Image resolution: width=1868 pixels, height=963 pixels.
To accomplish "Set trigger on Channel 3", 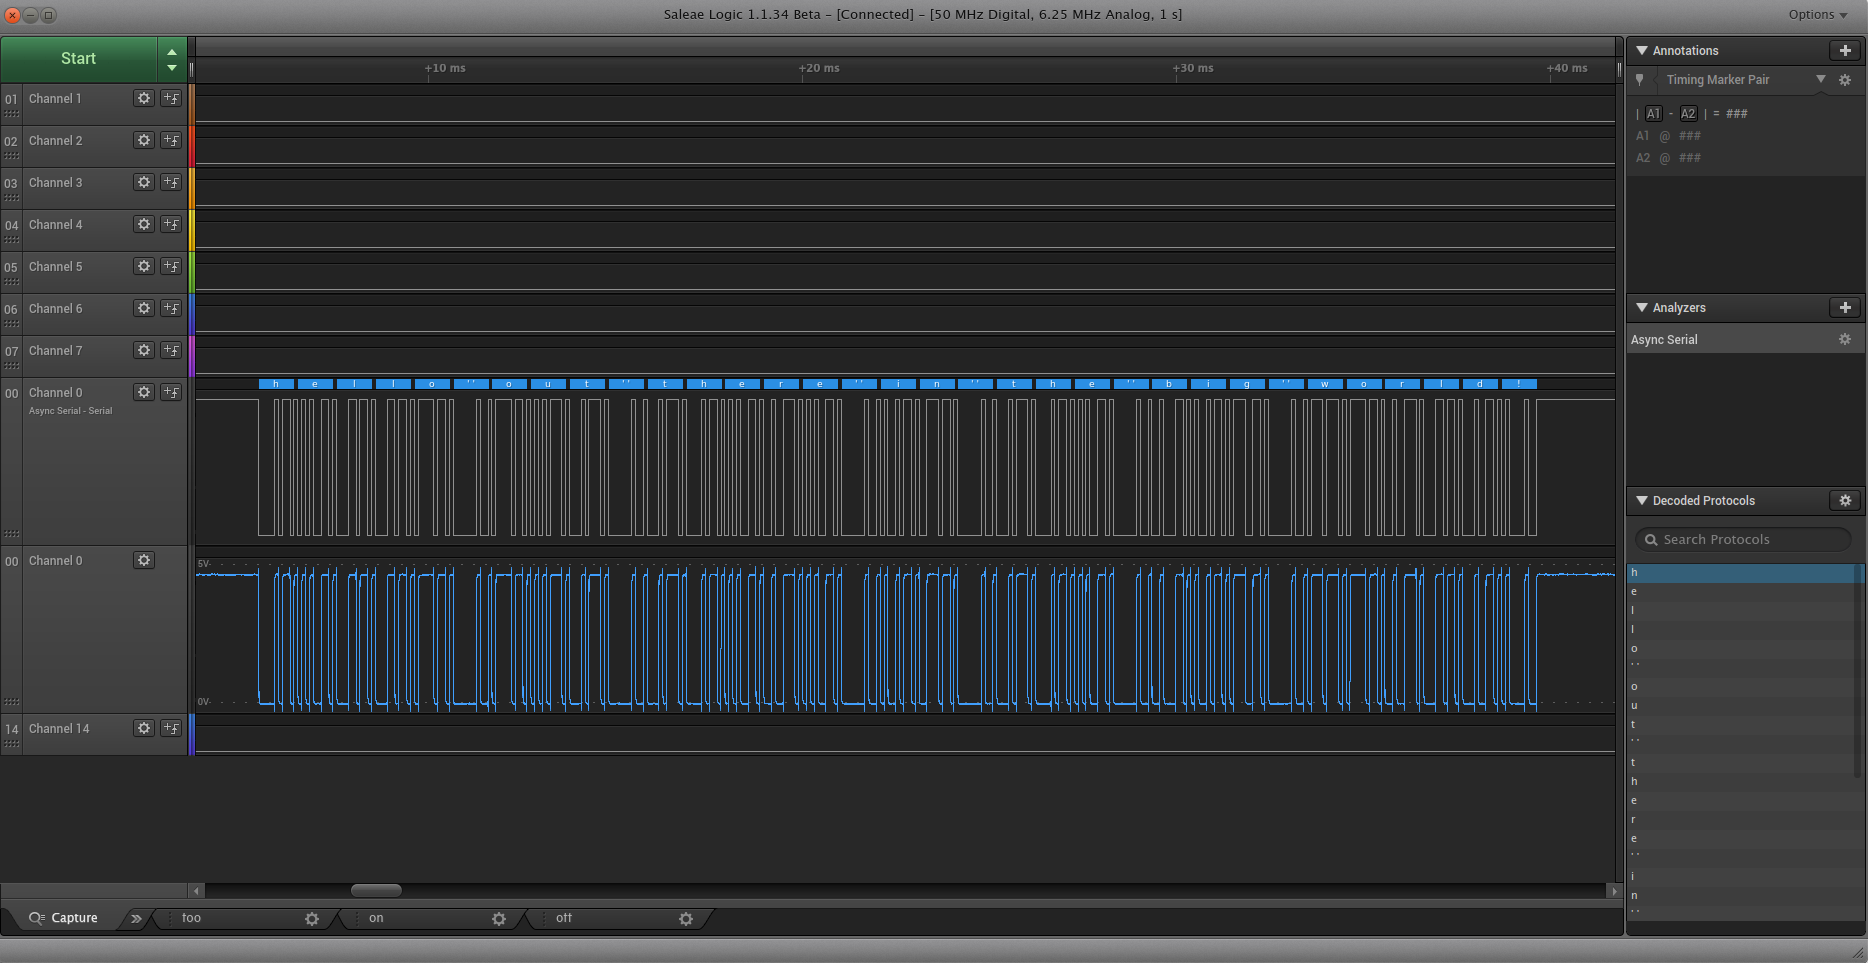I will (x=171, y=182).
